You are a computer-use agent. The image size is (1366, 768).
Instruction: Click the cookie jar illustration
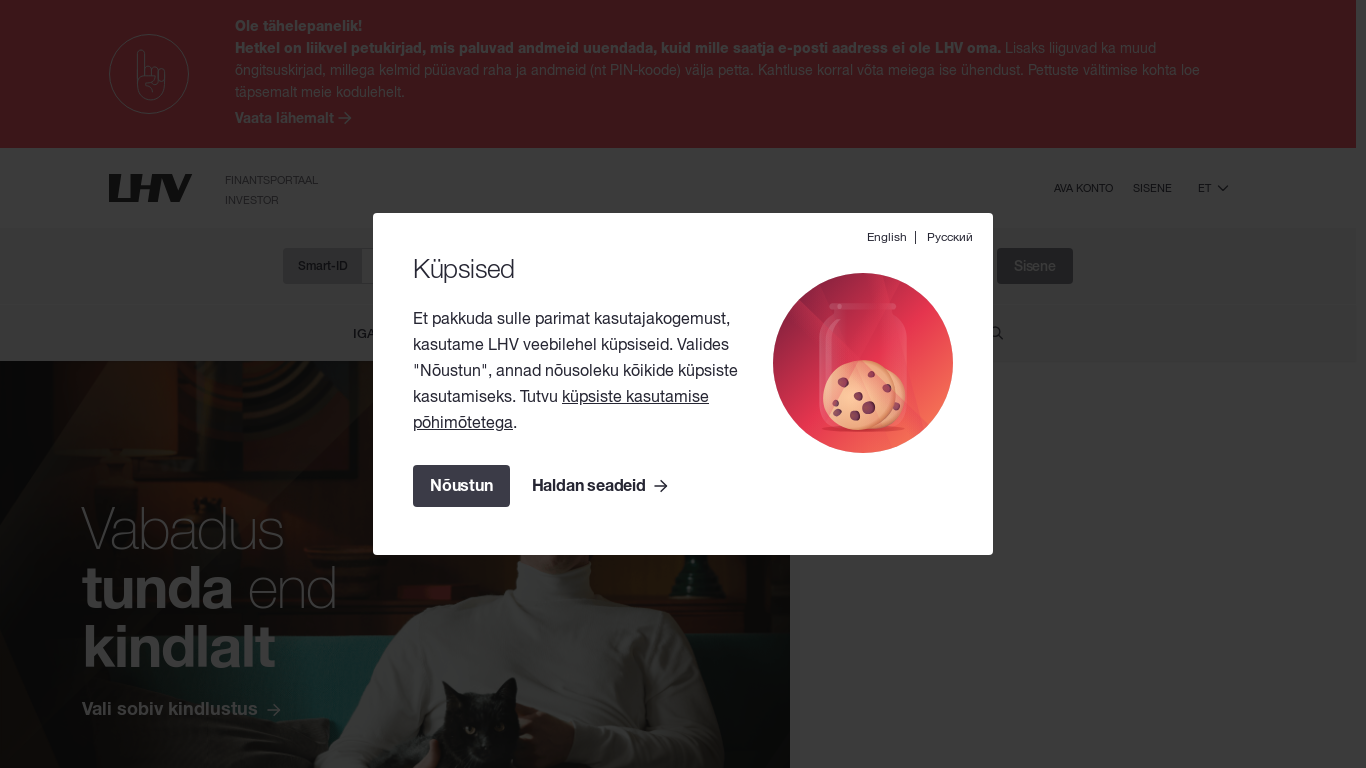(863, 363)
